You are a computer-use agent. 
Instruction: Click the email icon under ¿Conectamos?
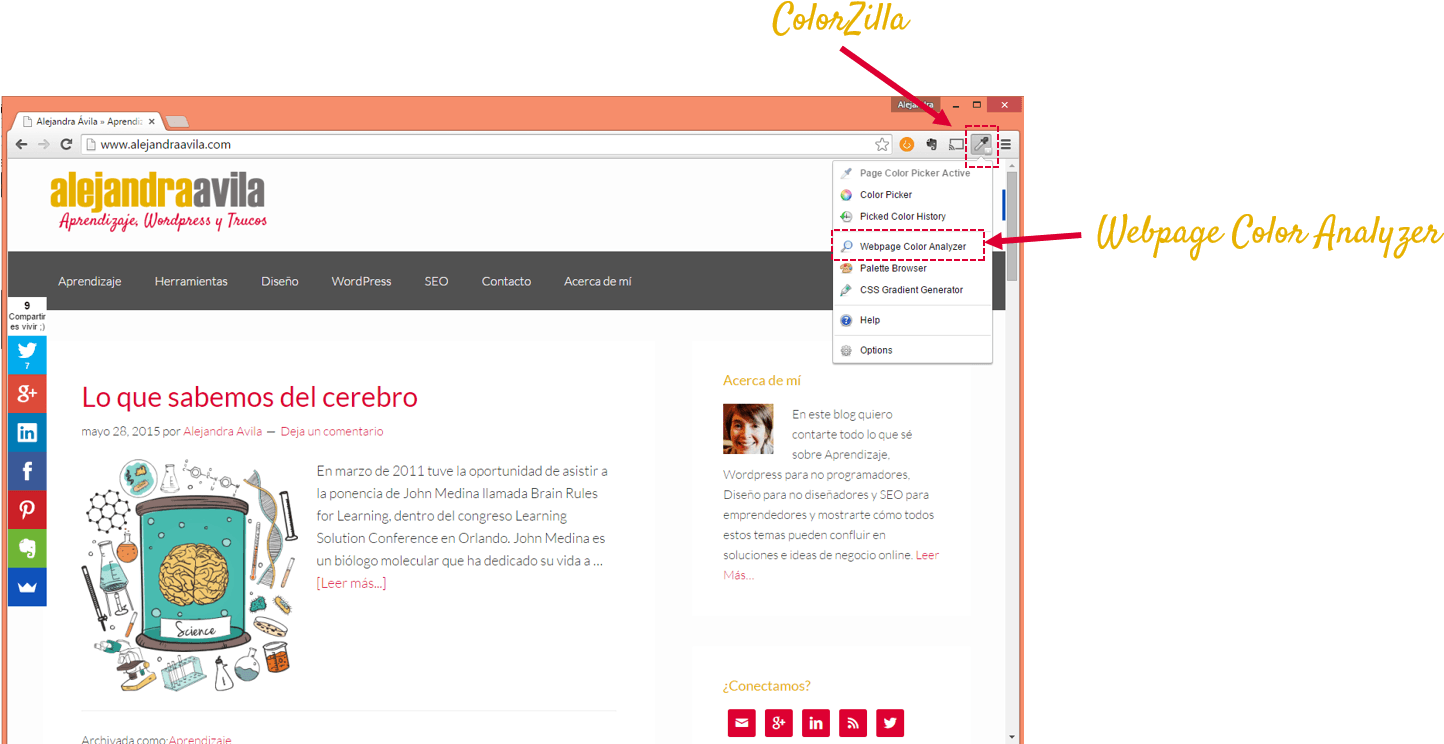click(x=741, y=723)
